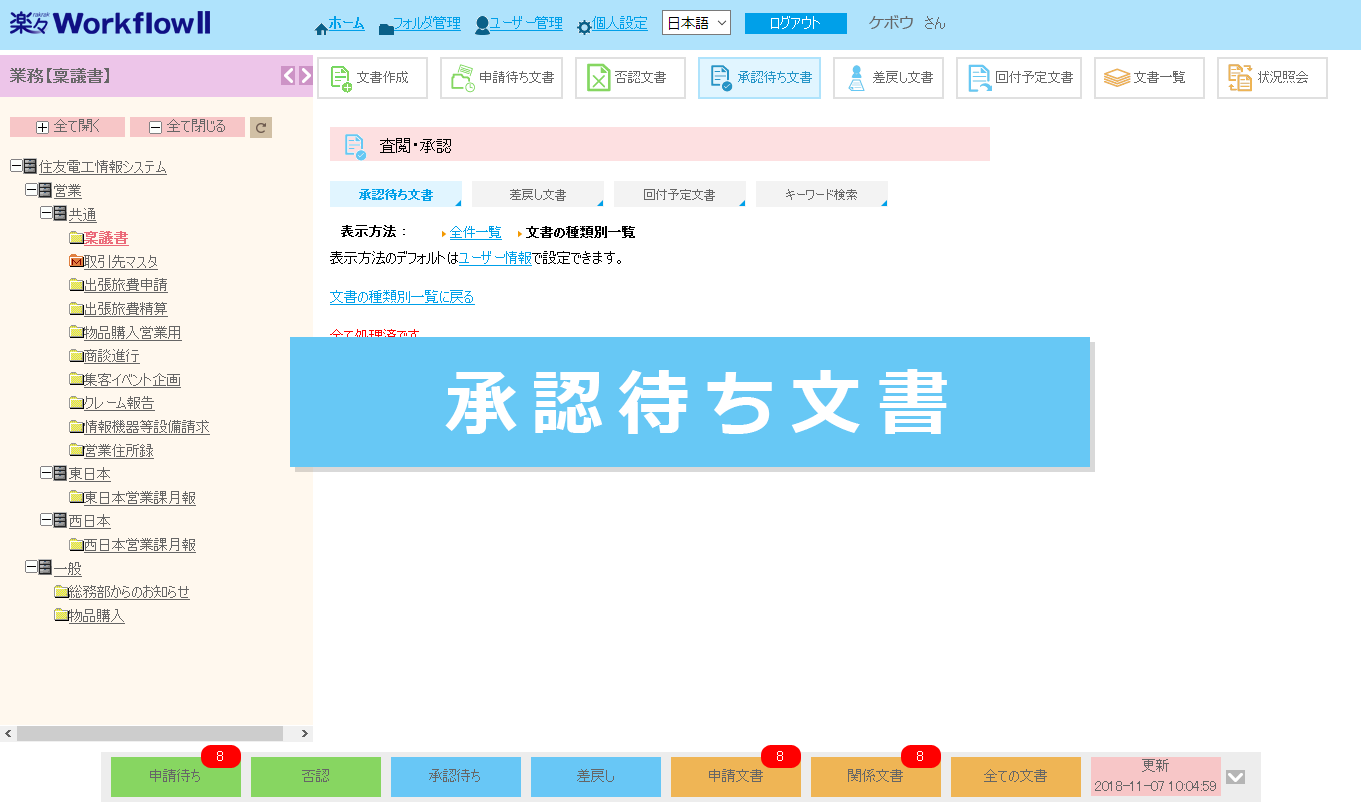
Task: Select 西日本営業課月報 folder
Action: [x=140, y=545]
